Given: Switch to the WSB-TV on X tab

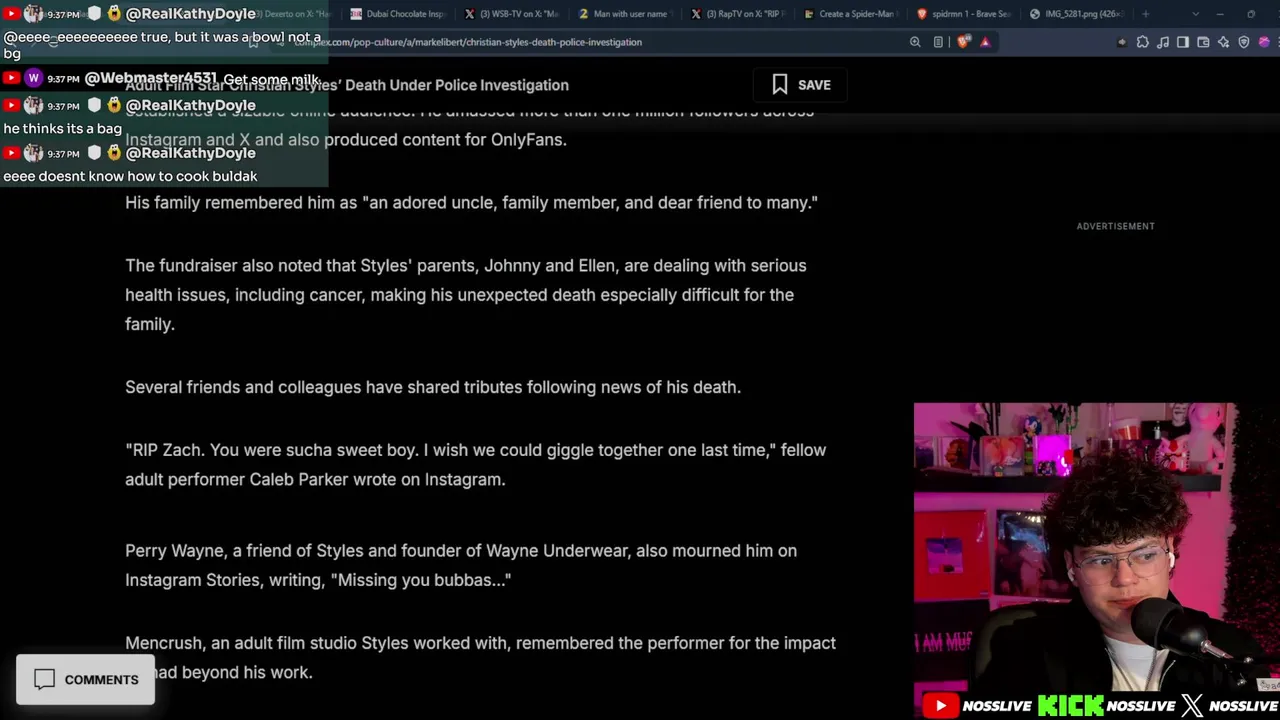Looking at the screenshot, I should point(511,14).
